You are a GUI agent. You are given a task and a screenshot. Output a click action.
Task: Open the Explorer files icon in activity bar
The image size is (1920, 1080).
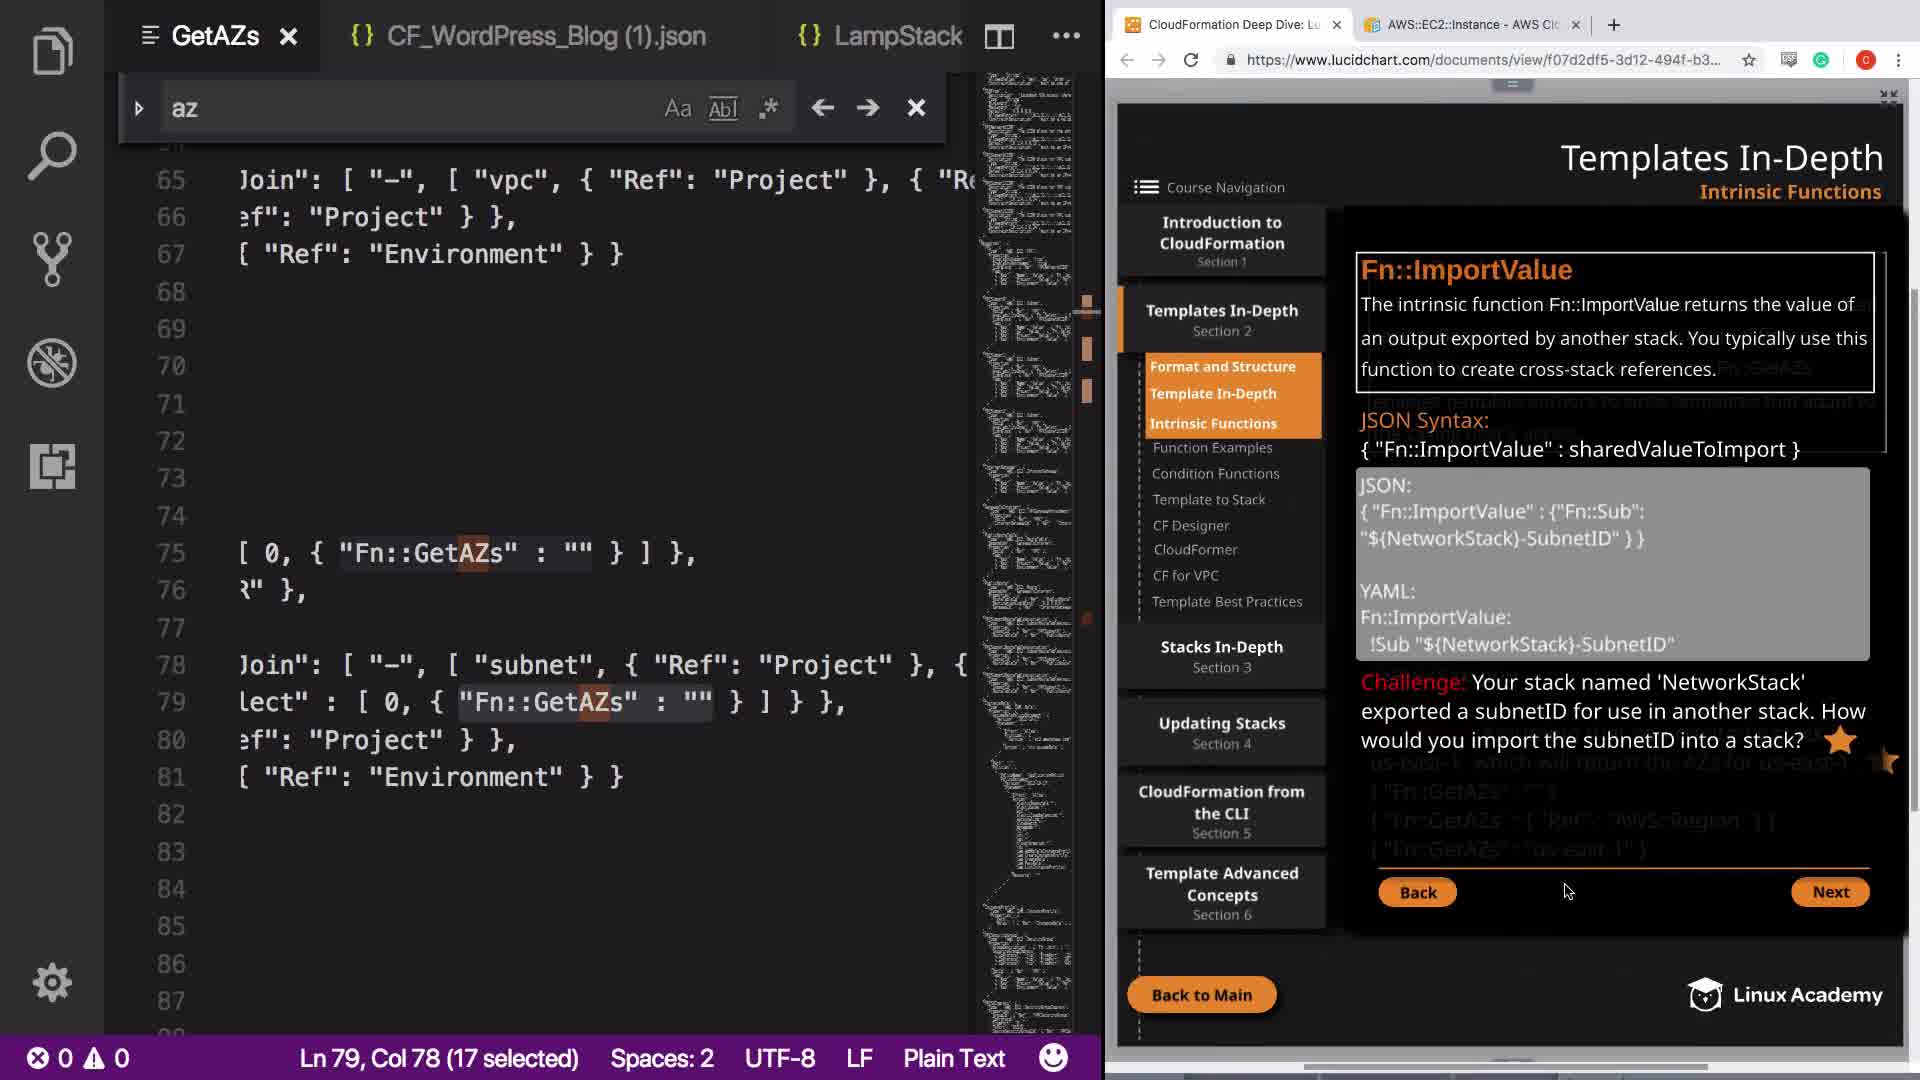coord(52,50)
